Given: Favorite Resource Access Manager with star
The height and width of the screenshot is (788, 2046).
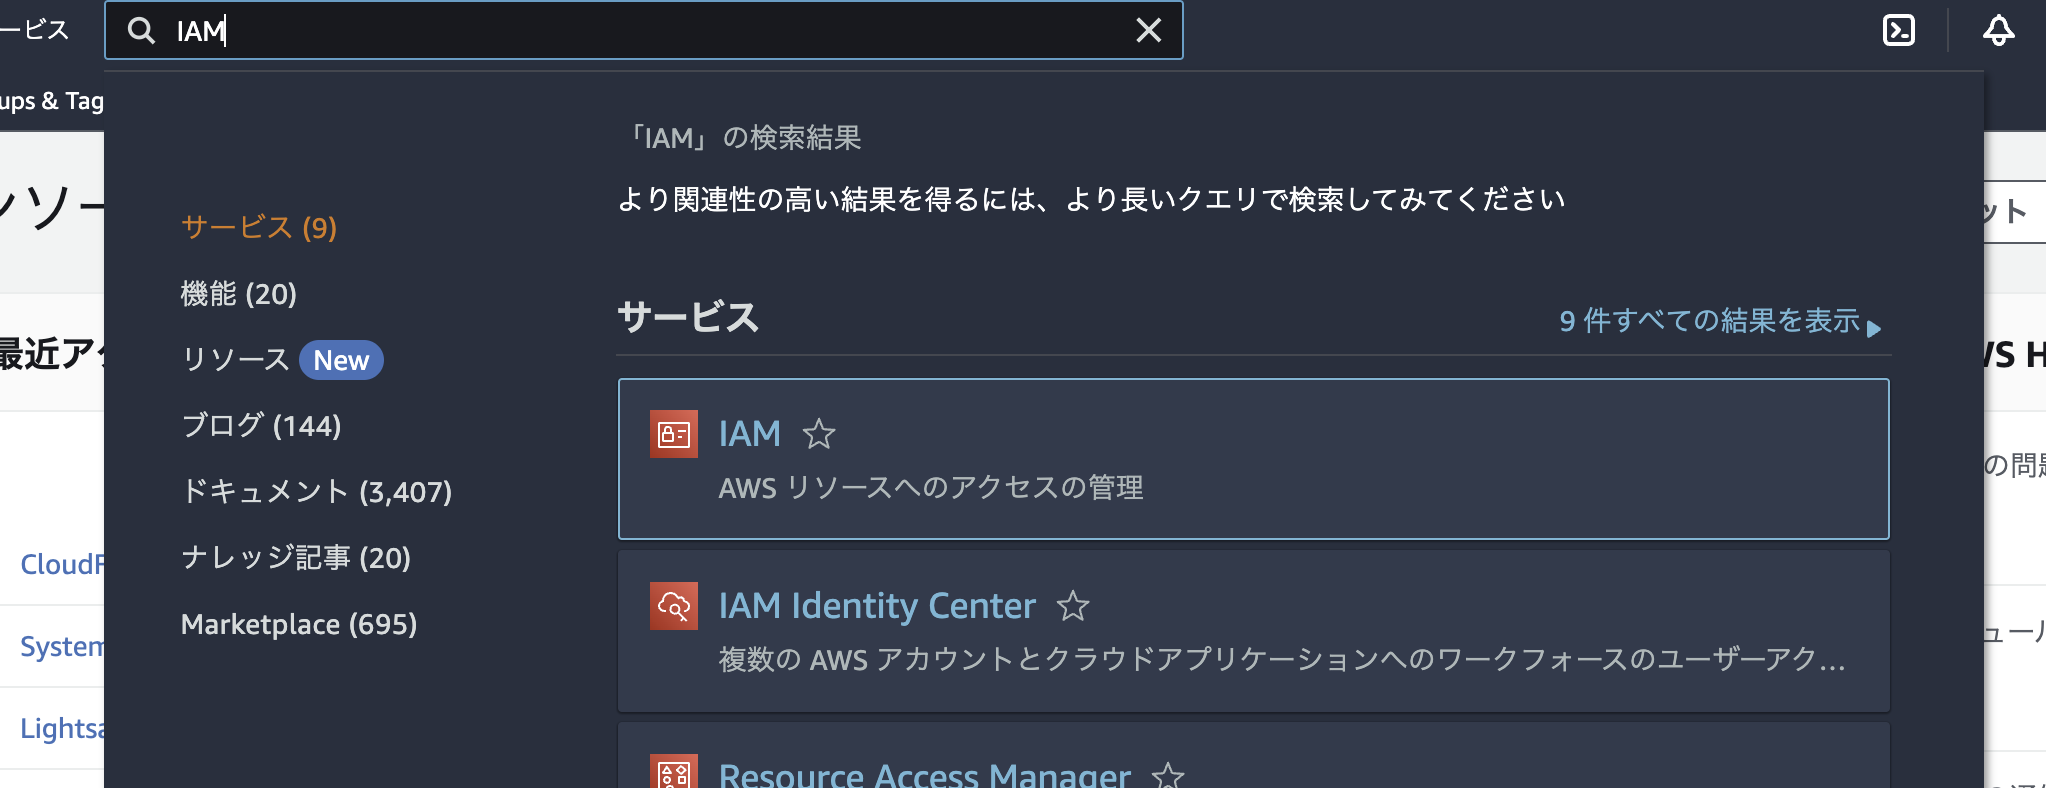Looking at the screenshot, I should (x=1168, y=775).
